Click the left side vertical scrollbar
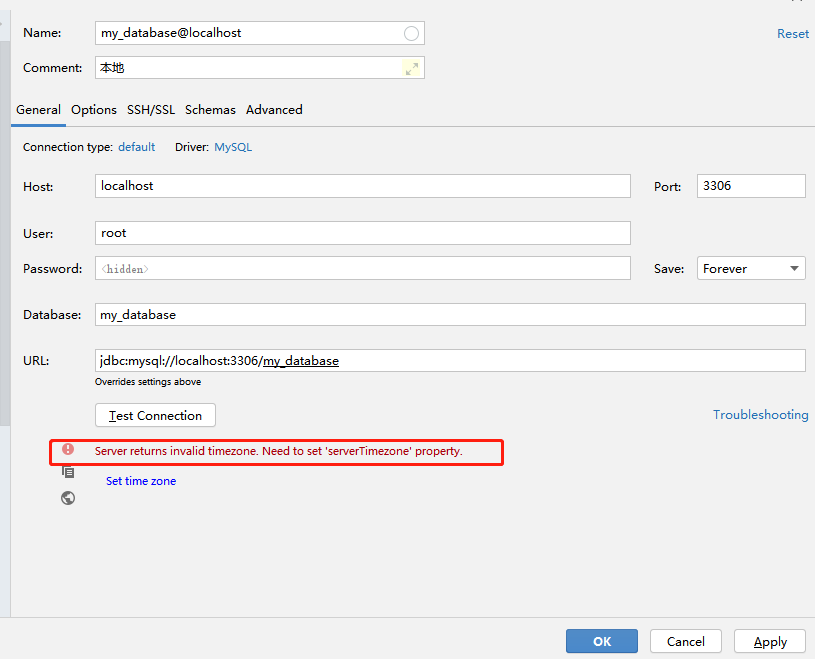The height and width of the screenshot is (659, 815). pyautogui.click(x=5, y=234)
